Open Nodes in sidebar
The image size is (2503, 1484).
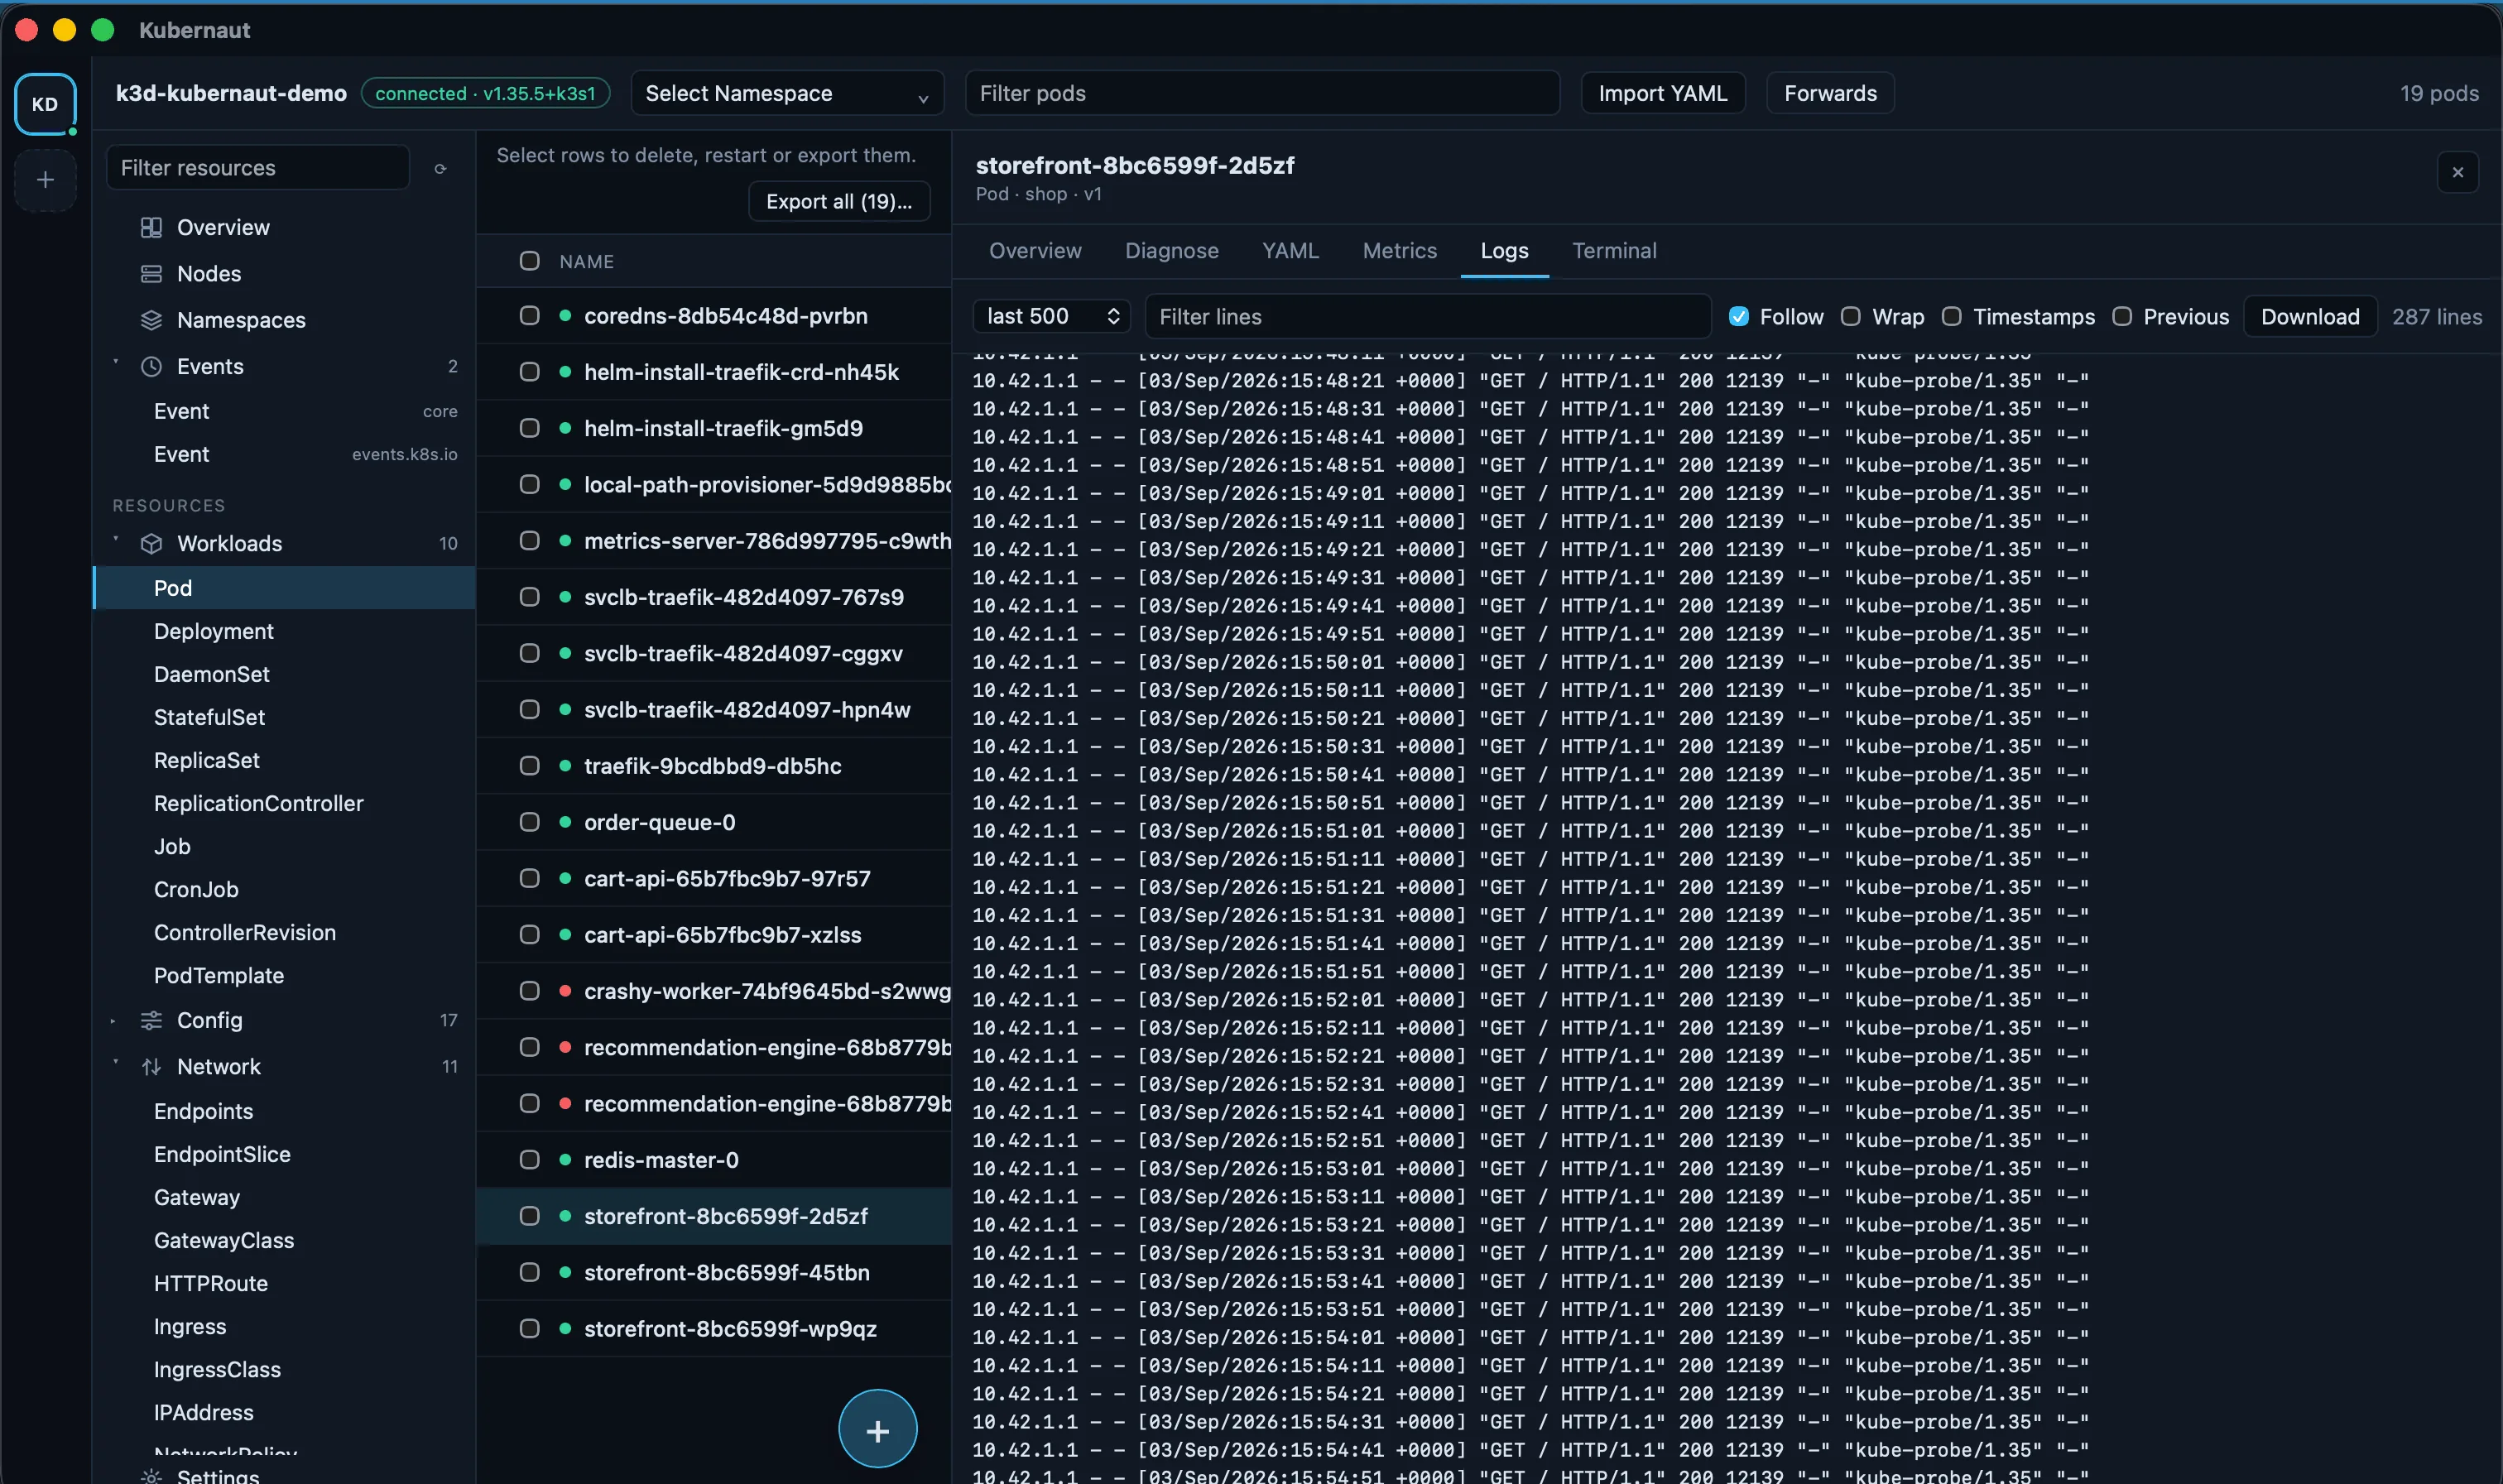(x=208, y=274)
